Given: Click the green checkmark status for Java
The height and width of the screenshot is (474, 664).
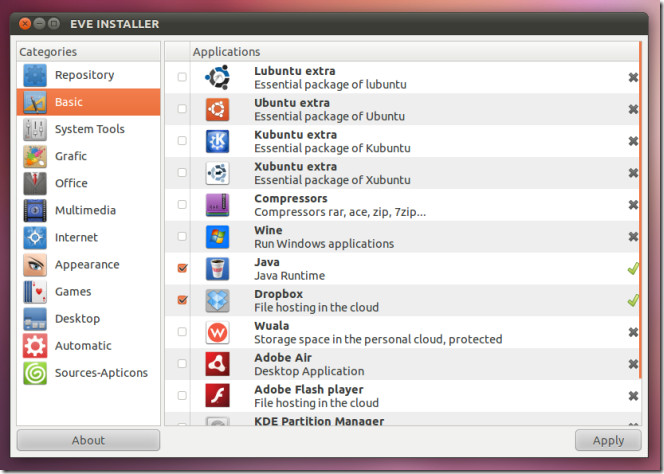Looking at the screenshot, I should click(x=633, y=268).
